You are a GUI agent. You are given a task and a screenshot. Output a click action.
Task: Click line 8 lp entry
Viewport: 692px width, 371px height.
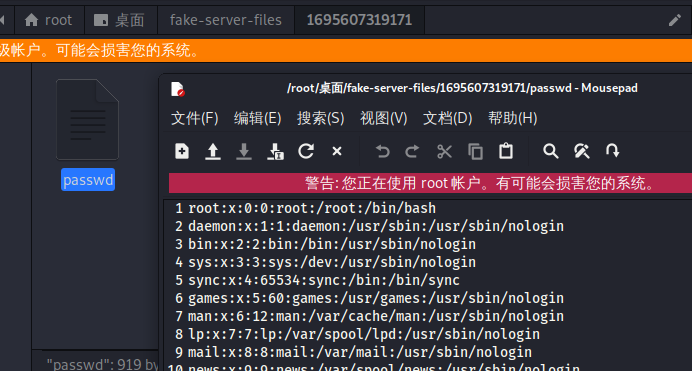tap(364, 334)
